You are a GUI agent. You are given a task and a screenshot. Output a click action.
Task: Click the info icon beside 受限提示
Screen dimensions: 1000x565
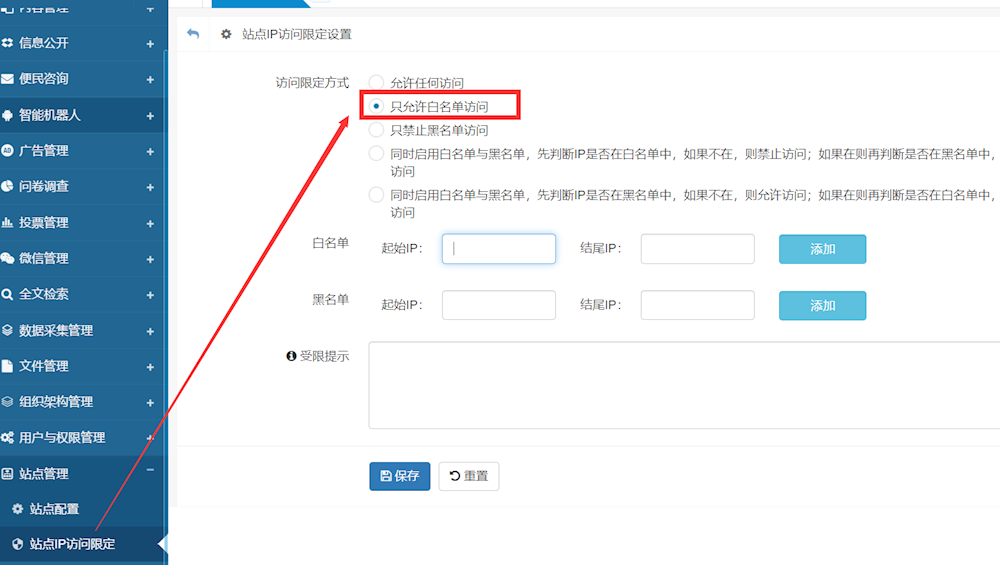tap(291, 356)
